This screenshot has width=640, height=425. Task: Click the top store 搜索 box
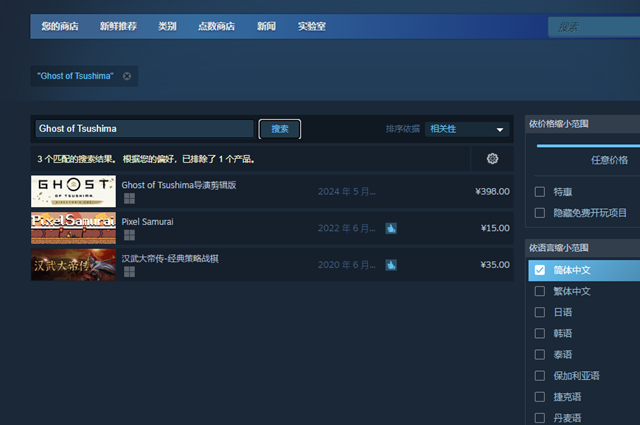(x=594, y=27)
